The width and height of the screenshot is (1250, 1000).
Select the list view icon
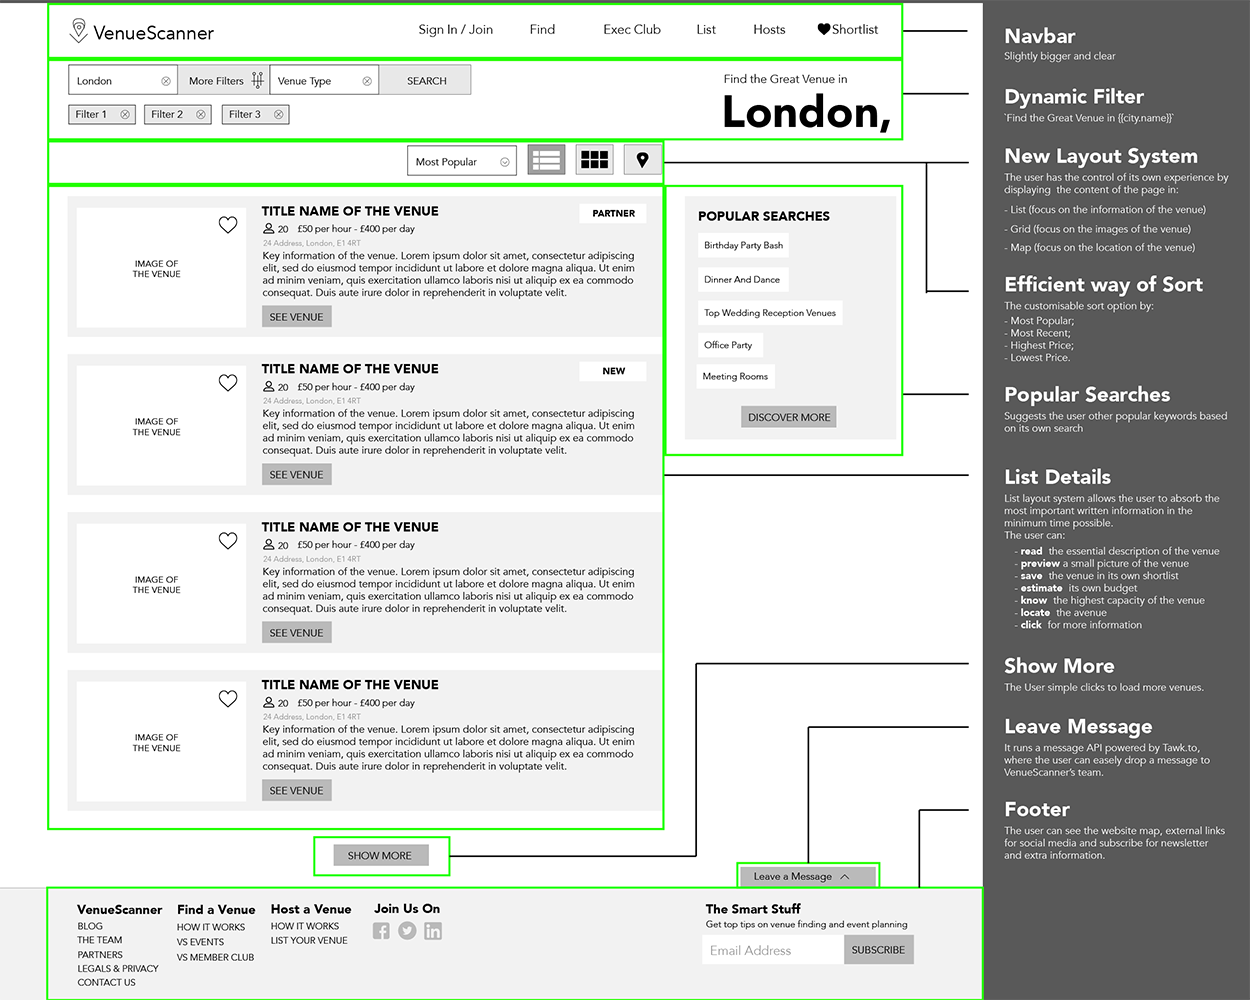[x=546, y=159]
